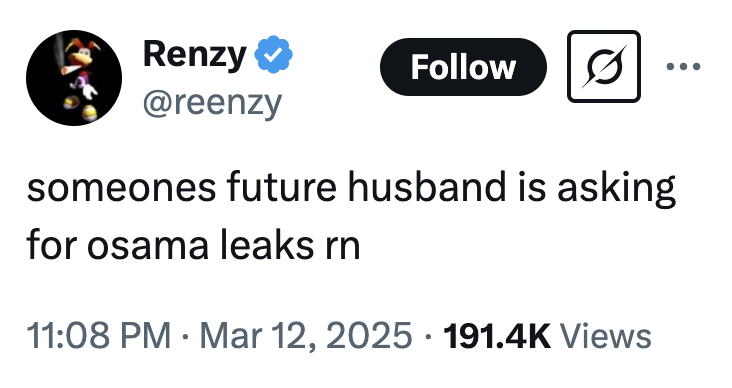Click the word "asking" in the post
Screen dimensions: 732x388
click(x=616, y=189)
